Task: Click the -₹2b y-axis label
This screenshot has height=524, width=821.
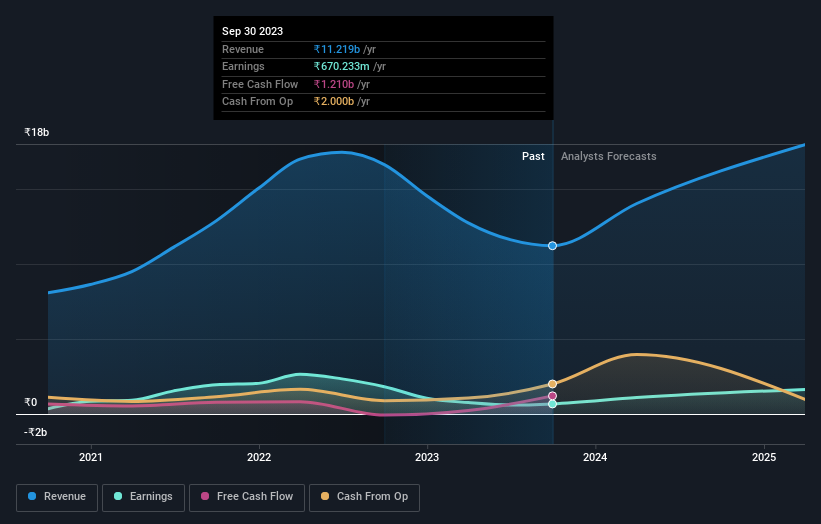Action: [x=36, y=432]
